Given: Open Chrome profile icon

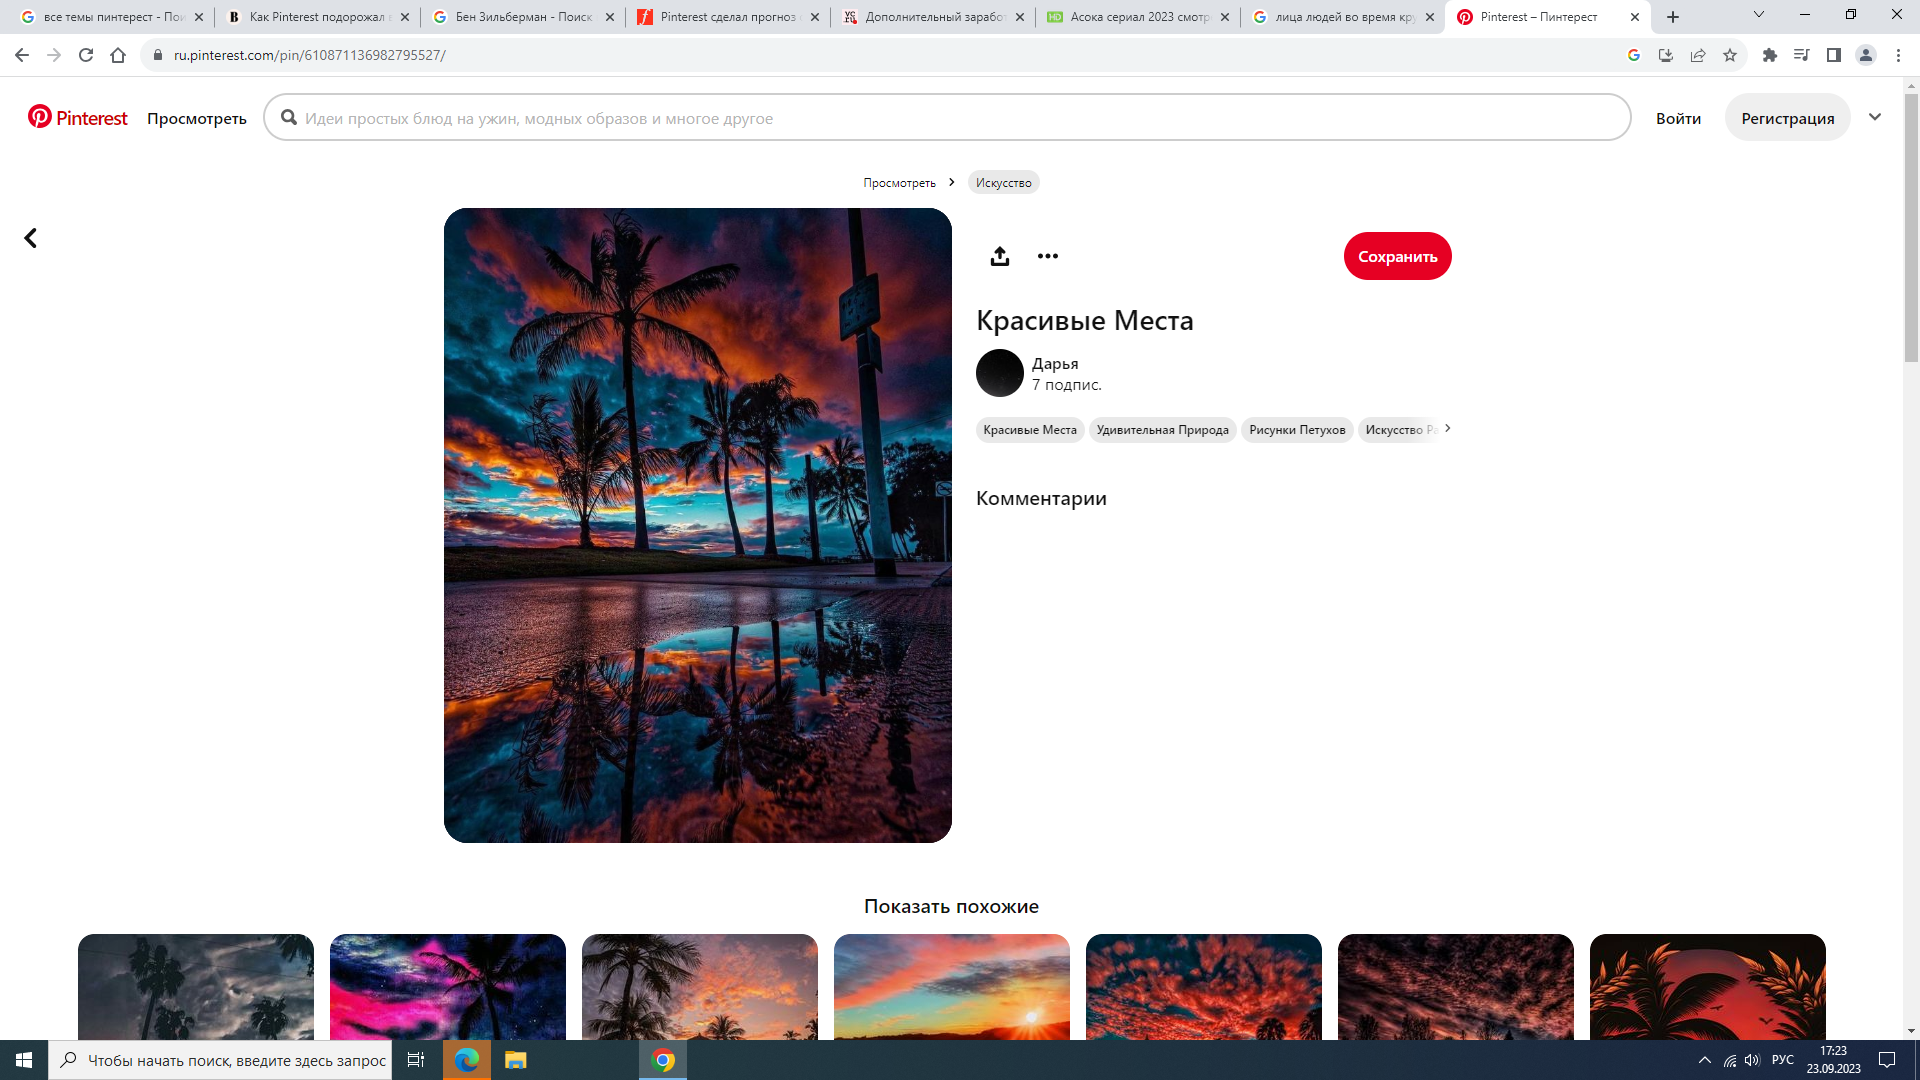Looking at the screenshot, I should click(1866, 55).
